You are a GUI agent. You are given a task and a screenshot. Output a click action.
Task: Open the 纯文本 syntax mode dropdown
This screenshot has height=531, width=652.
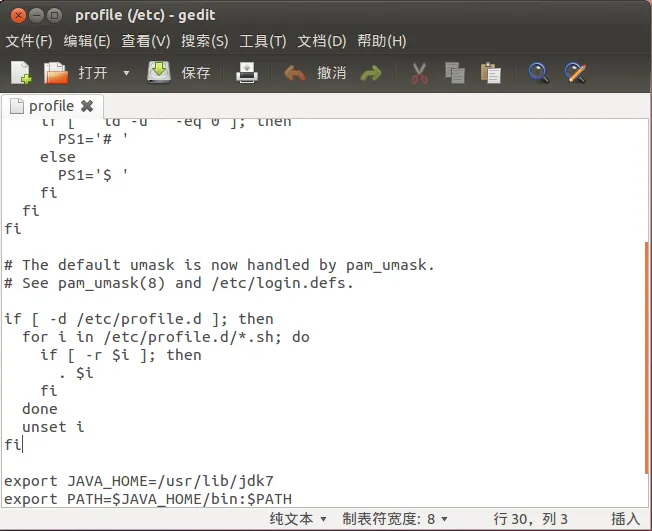[298, 519]
